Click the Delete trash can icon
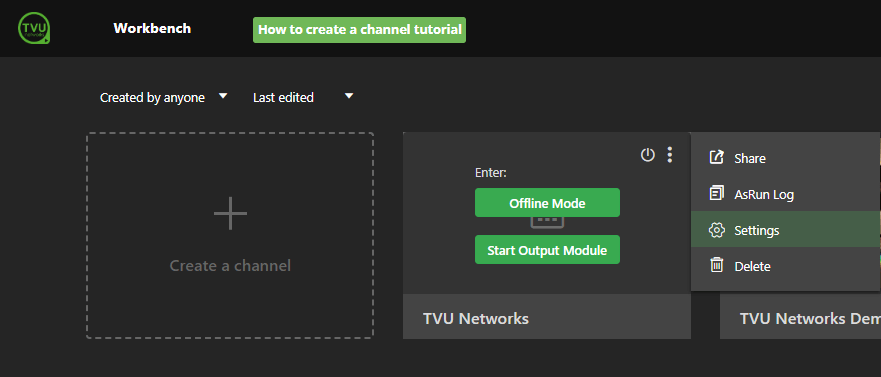 click(x=716, y=265)
